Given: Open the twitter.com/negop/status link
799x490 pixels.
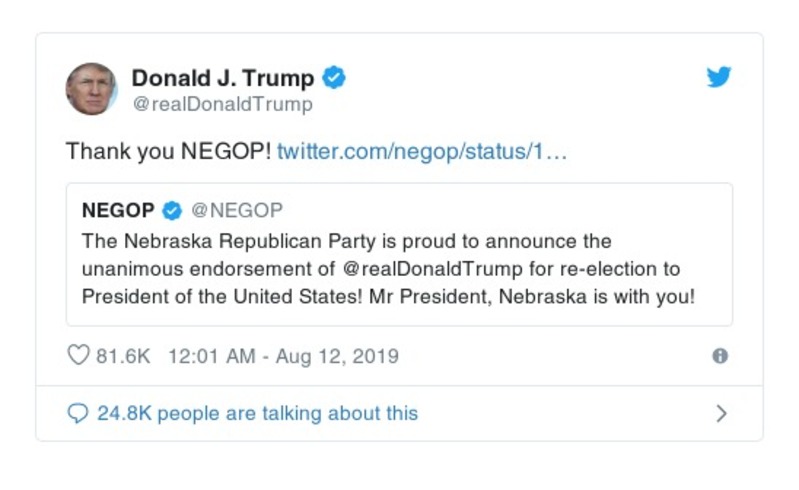Looking at the screenshot, I should tap(422, 152).
